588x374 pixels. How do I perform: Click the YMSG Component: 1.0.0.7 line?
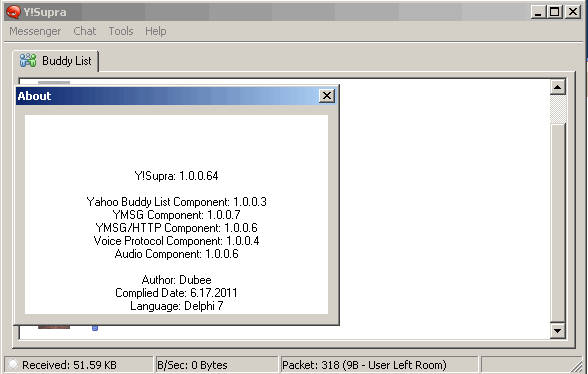click(176, 215)
